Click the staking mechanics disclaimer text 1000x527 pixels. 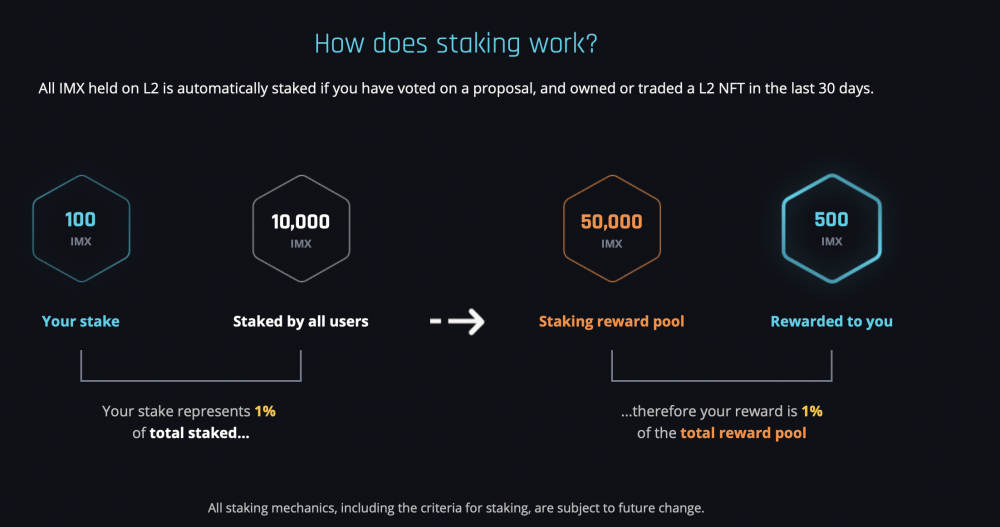tap(456, 508)
